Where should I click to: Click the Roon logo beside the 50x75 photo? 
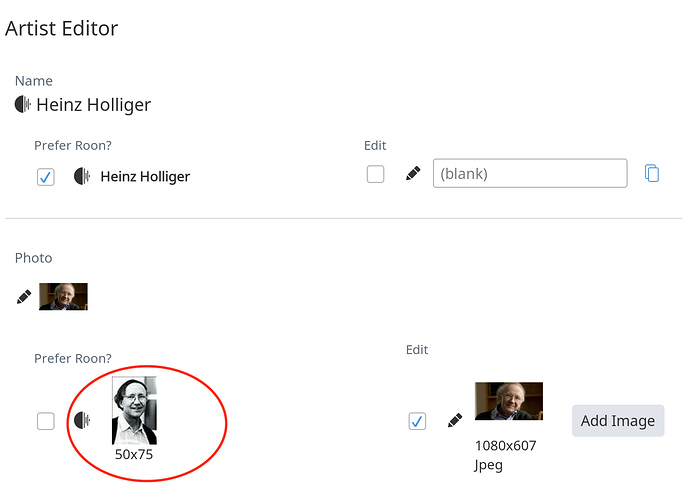82,420
